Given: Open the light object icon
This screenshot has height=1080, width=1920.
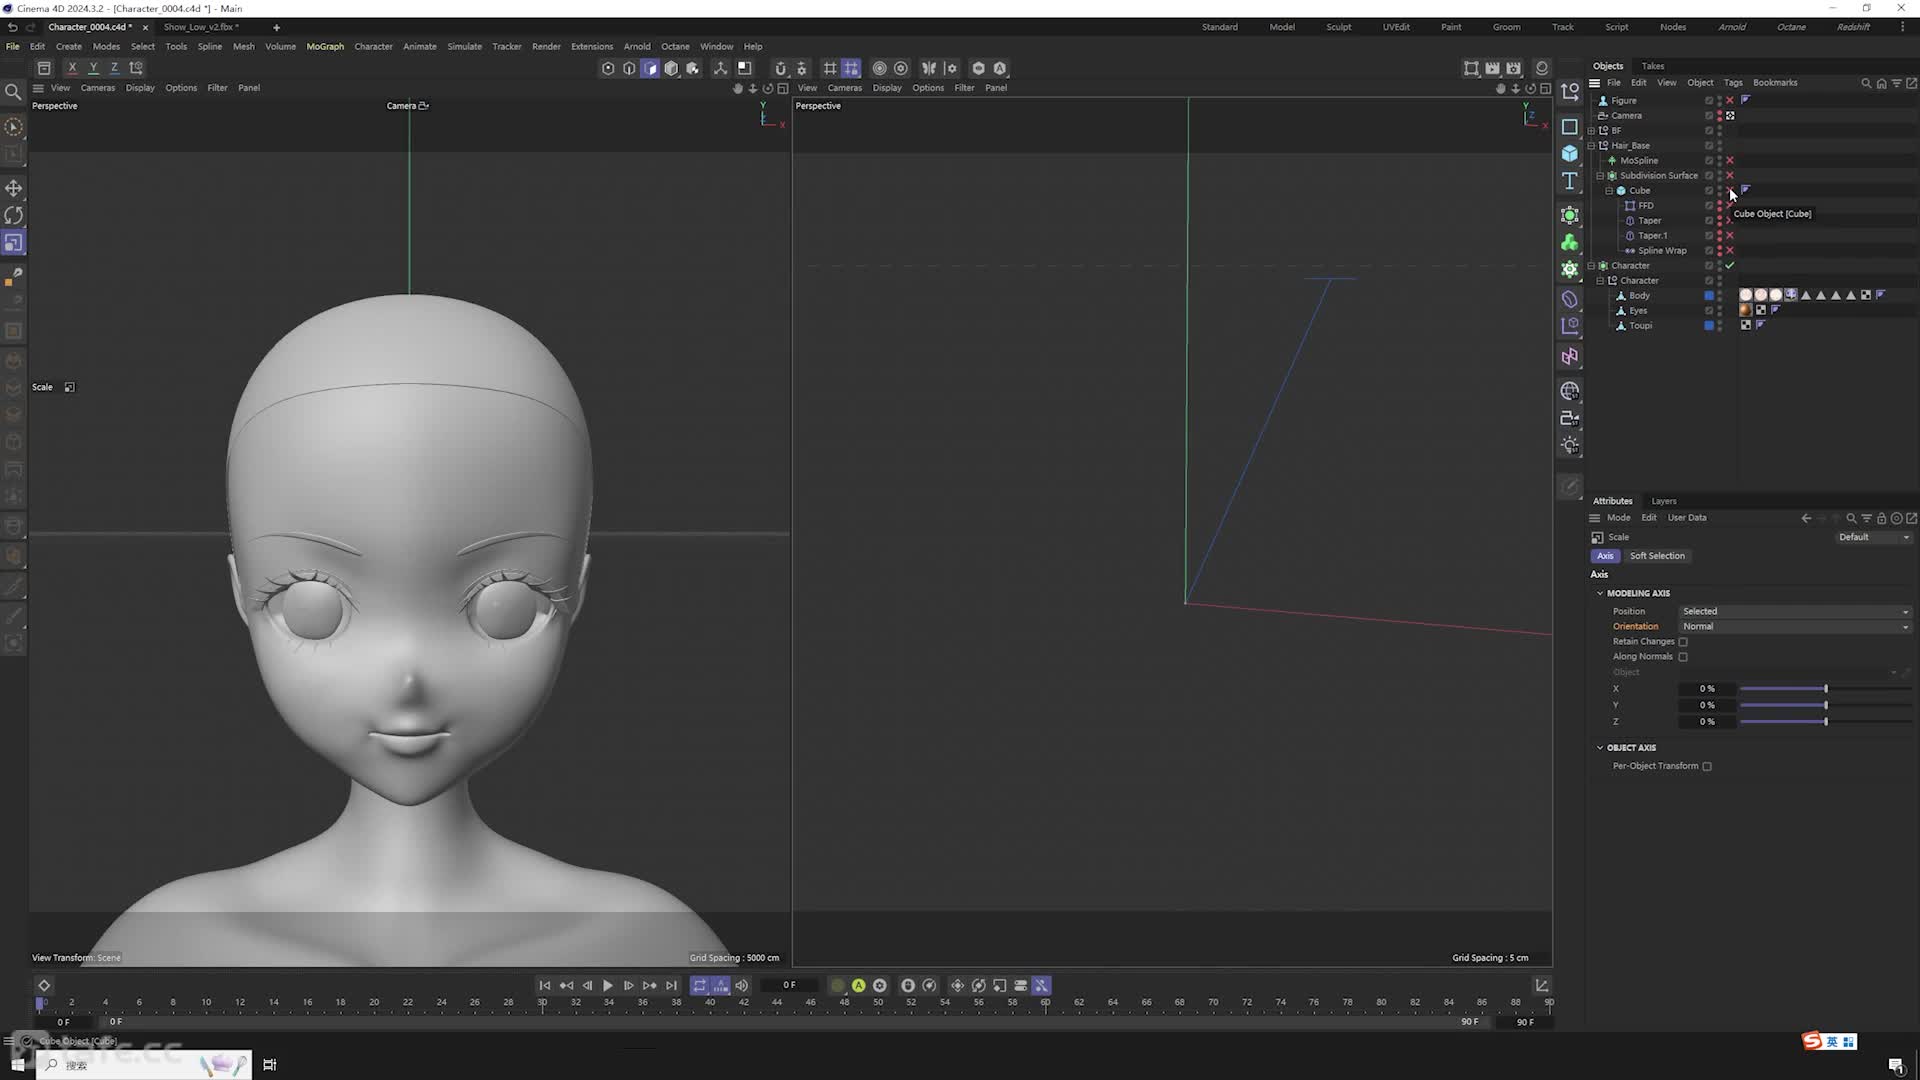Looking at the screenshot, I should 1570,445.
